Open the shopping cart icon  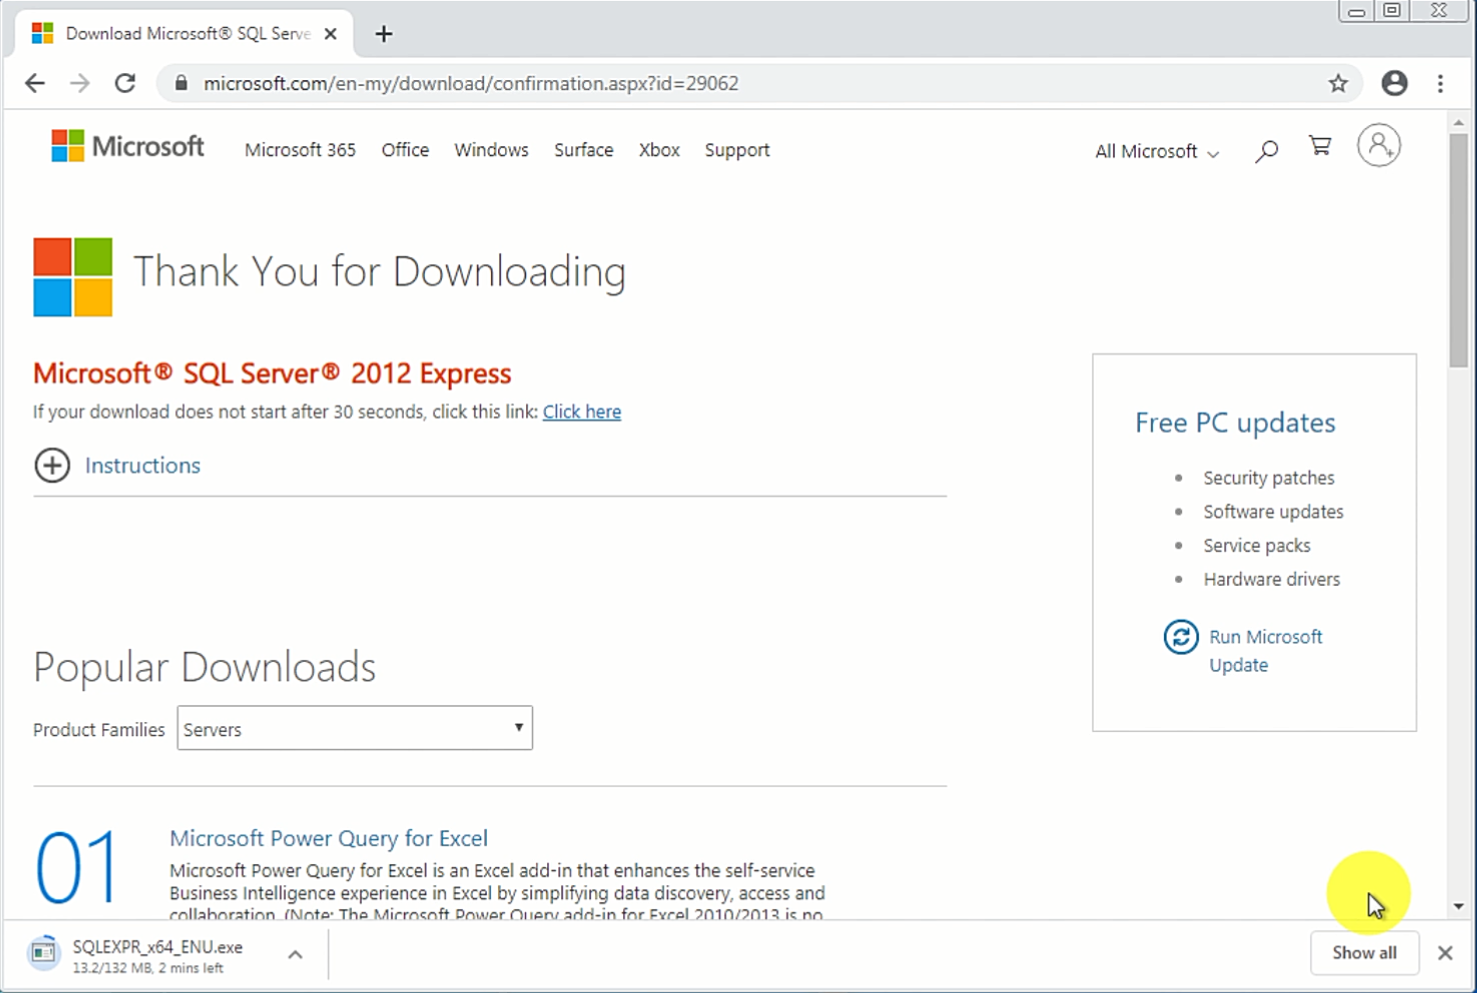pos(1320,147)
